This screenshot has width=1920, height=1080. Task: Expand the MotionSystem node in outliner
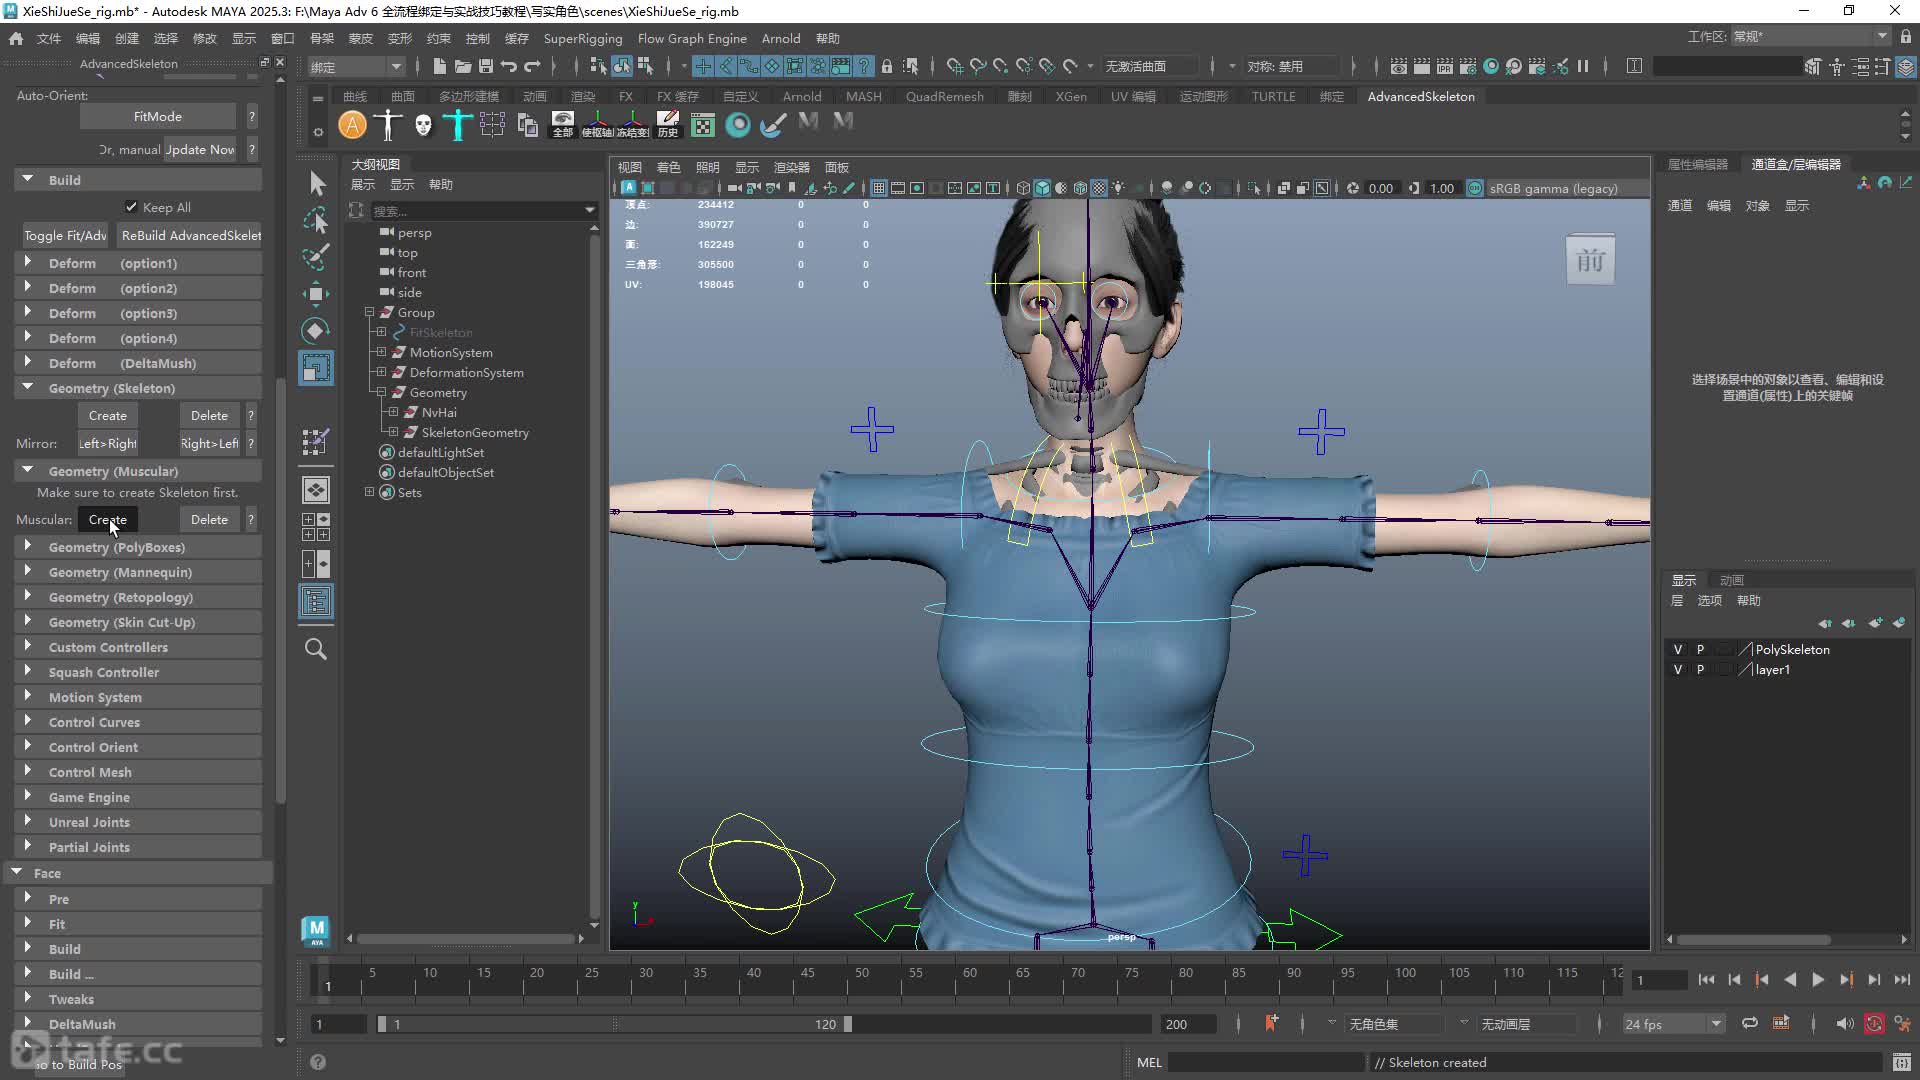[381, 352]
